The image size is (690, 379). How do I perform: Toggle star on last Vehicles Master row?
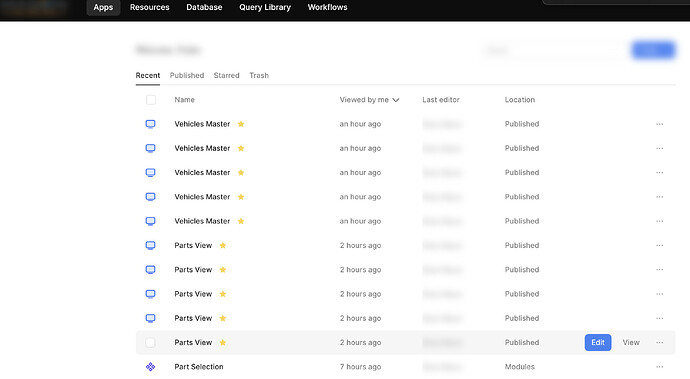pyautogui.click(x=241, y=221)
